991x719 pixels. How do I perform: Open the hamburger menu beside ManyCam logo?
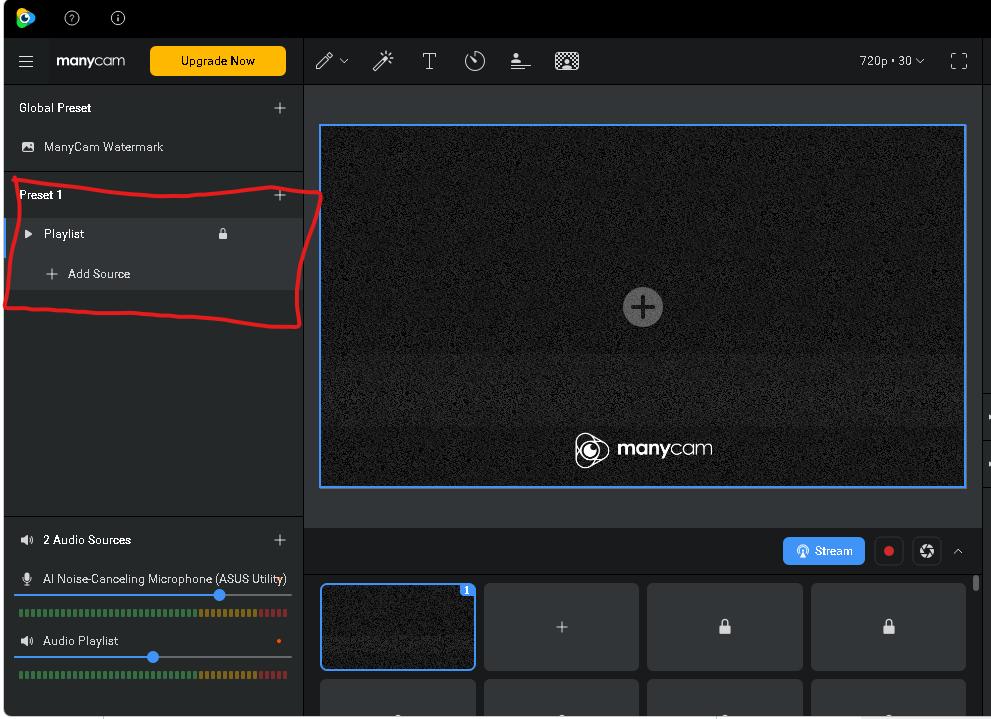pyautogui.click(x=26, y=61)
